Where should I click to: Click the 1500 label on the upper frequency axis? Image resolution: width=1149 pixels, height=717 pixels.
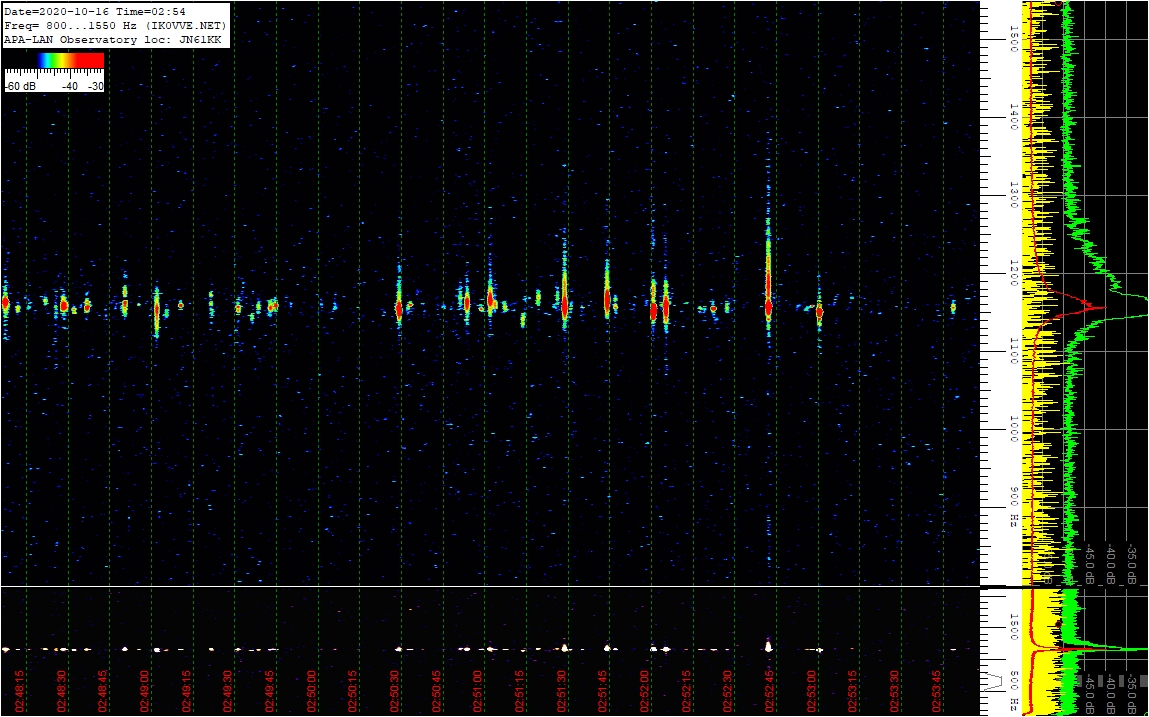pyautogui.click(x=1013, y=37)
